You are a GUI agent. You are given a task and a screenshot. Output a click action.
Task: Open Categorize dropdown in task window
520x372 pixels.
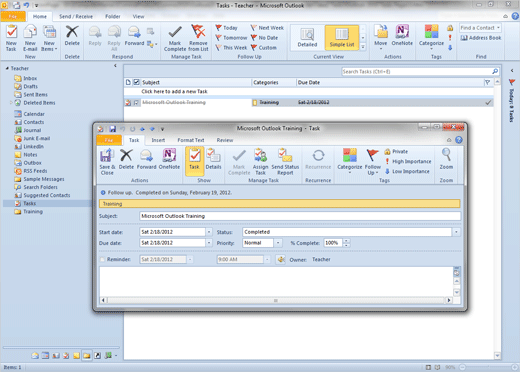click(350, 161)
